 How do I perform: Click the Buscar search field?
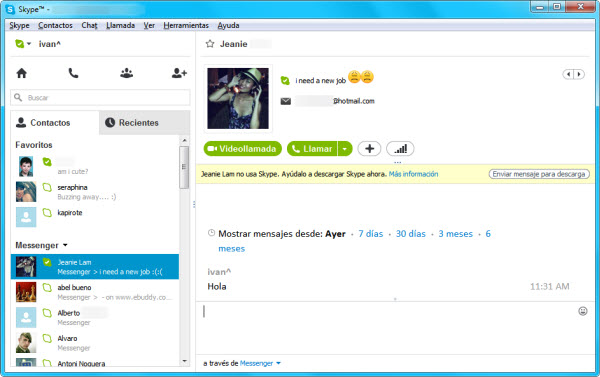click(x=100, y=98)
